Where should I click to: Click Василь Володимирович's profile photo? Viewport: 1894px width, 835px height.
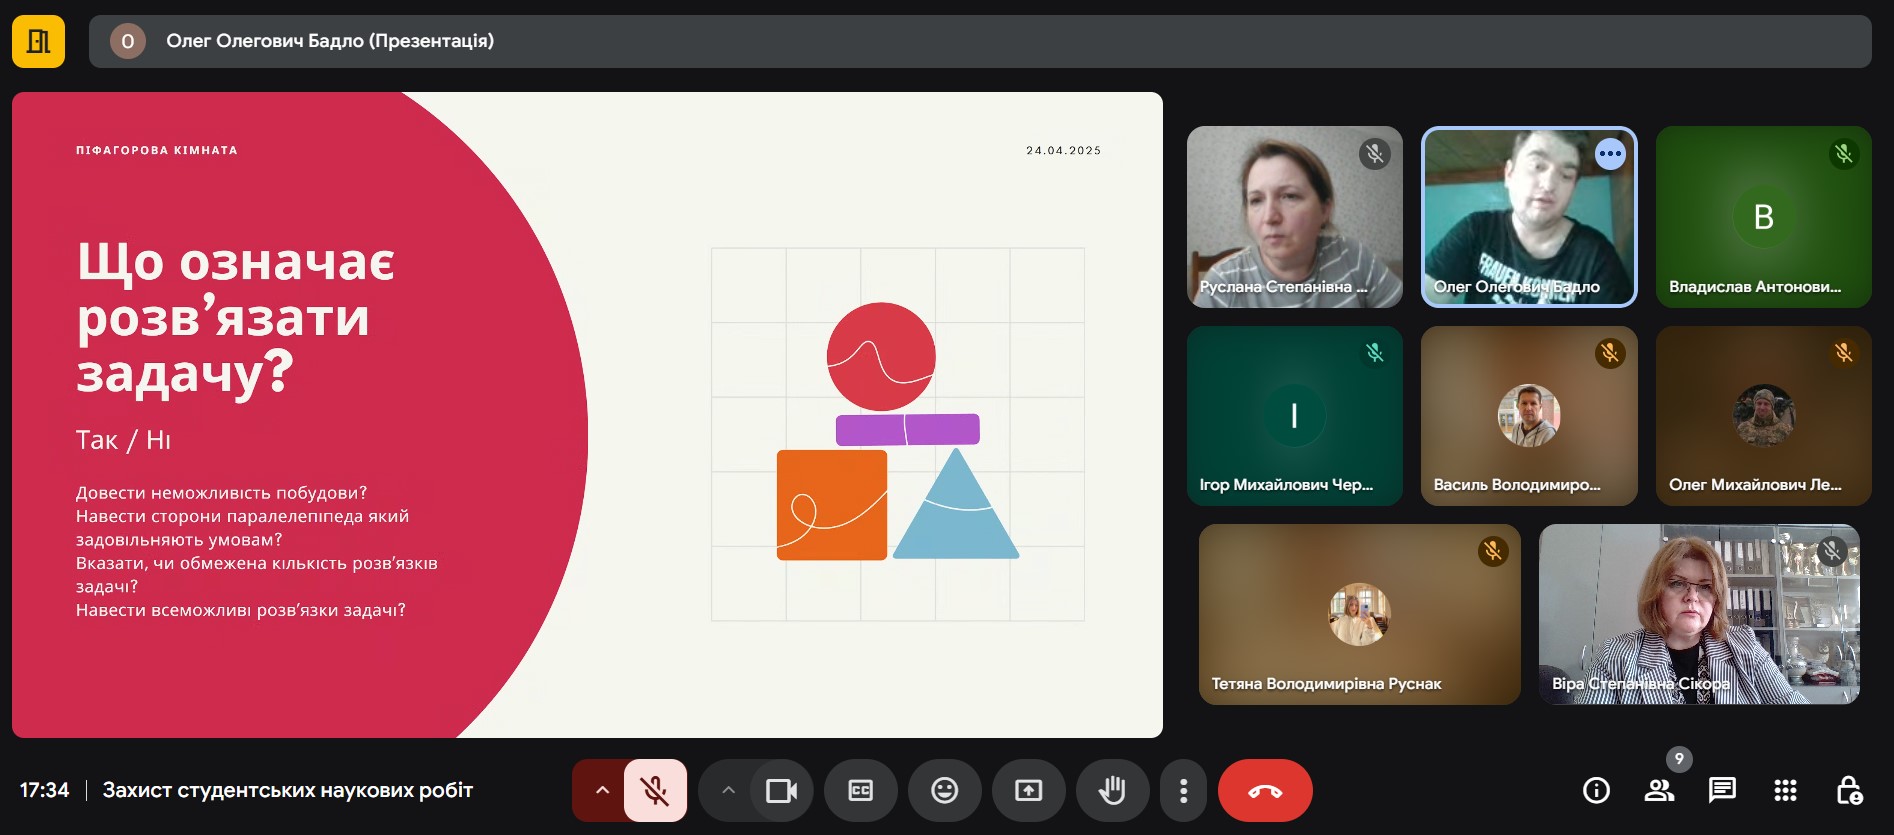click(1529, 415)
